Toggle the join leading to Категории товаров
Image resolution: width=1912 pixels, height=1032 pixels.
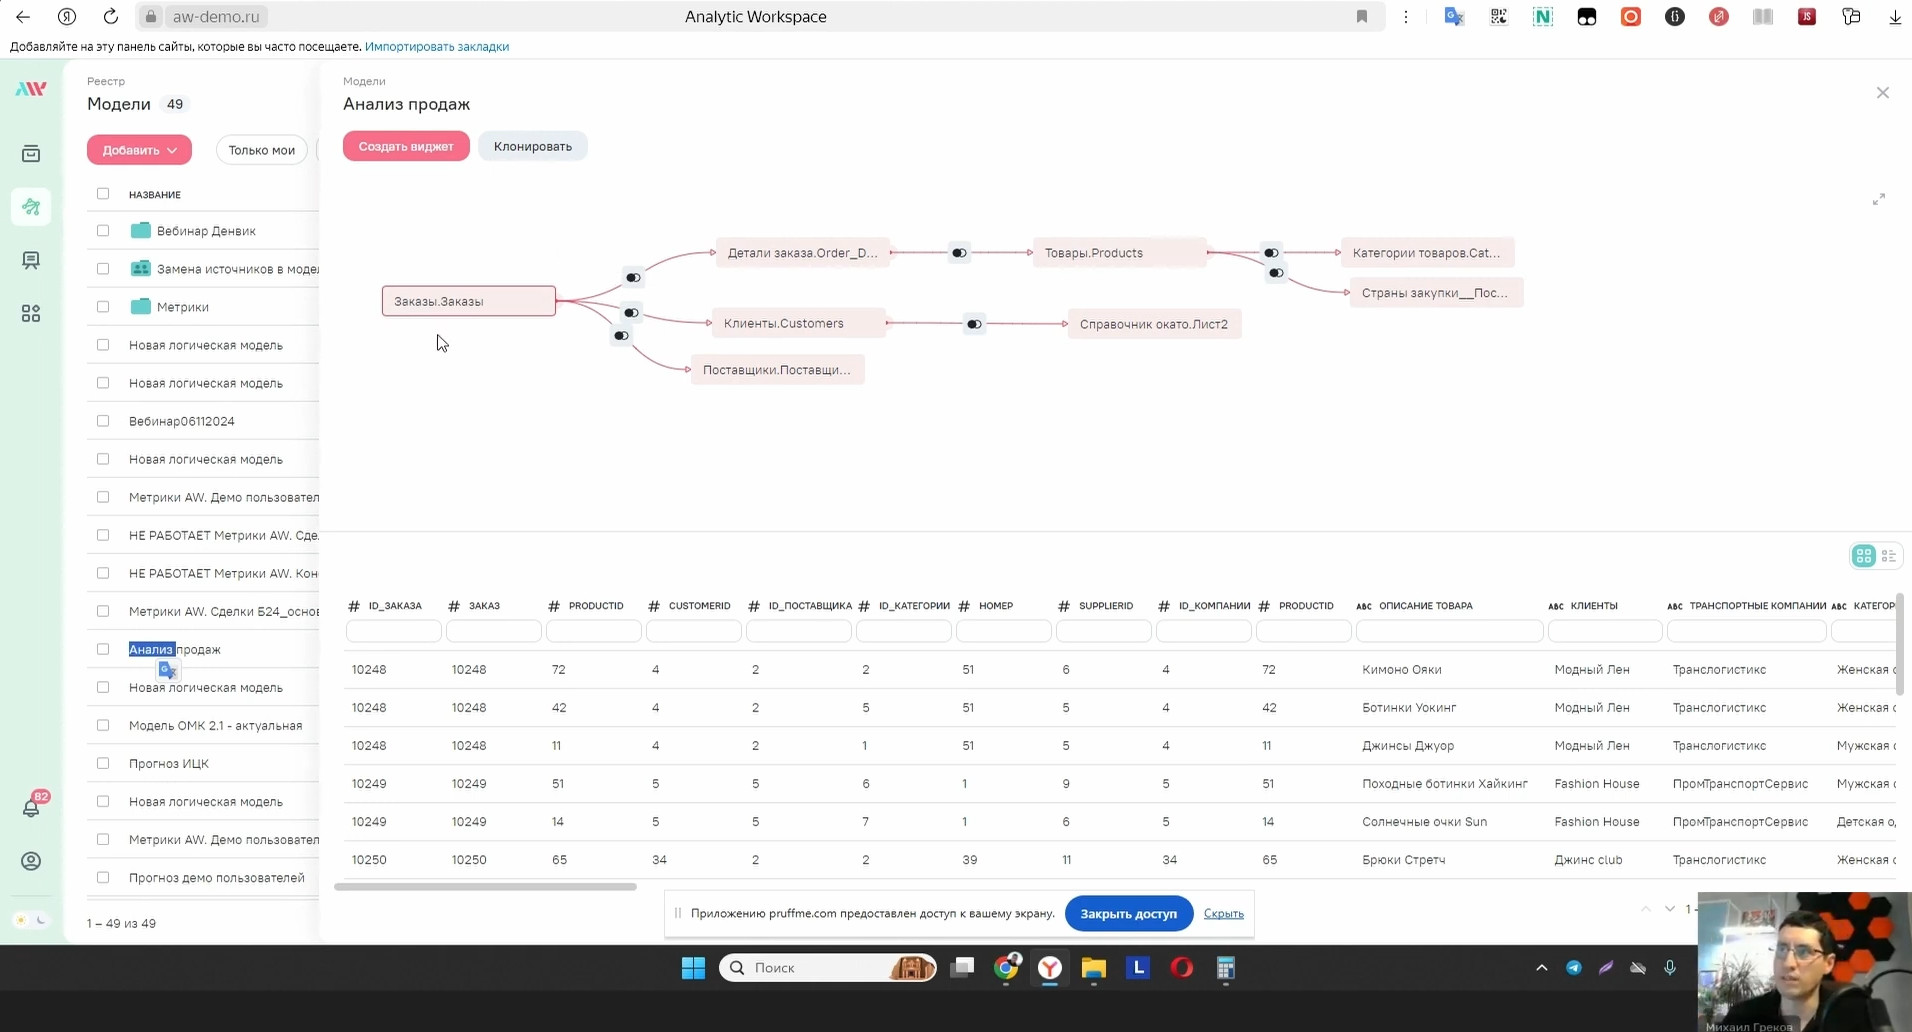pos(1271,253)
